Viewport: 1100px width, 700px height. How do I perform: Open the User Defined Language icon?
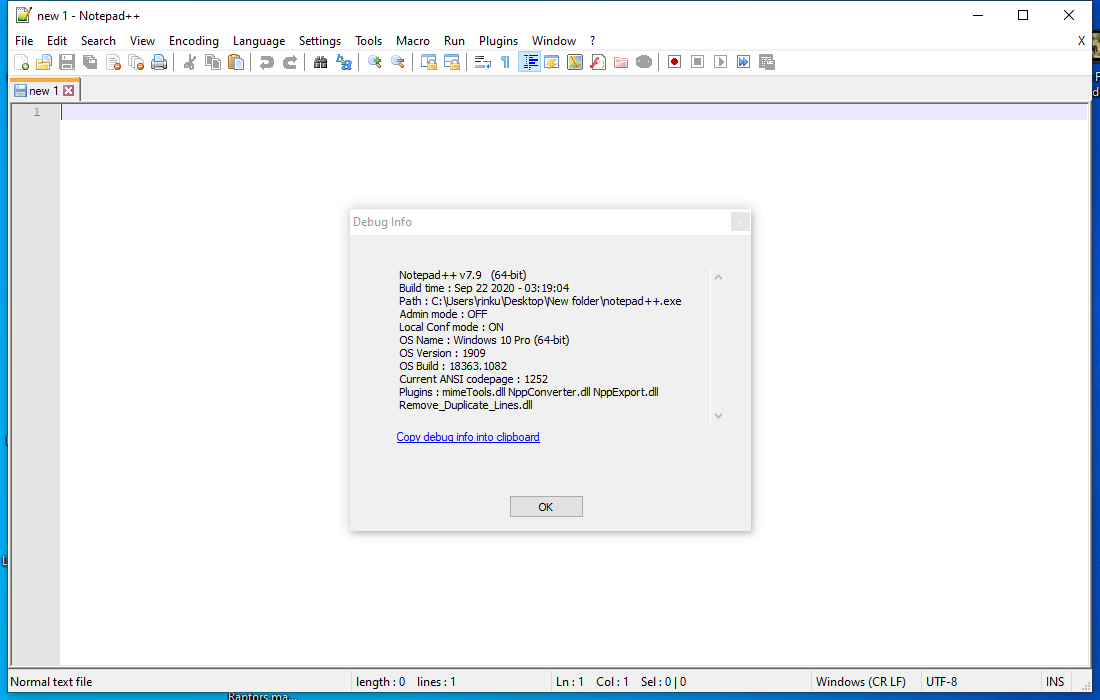[551, 62]
